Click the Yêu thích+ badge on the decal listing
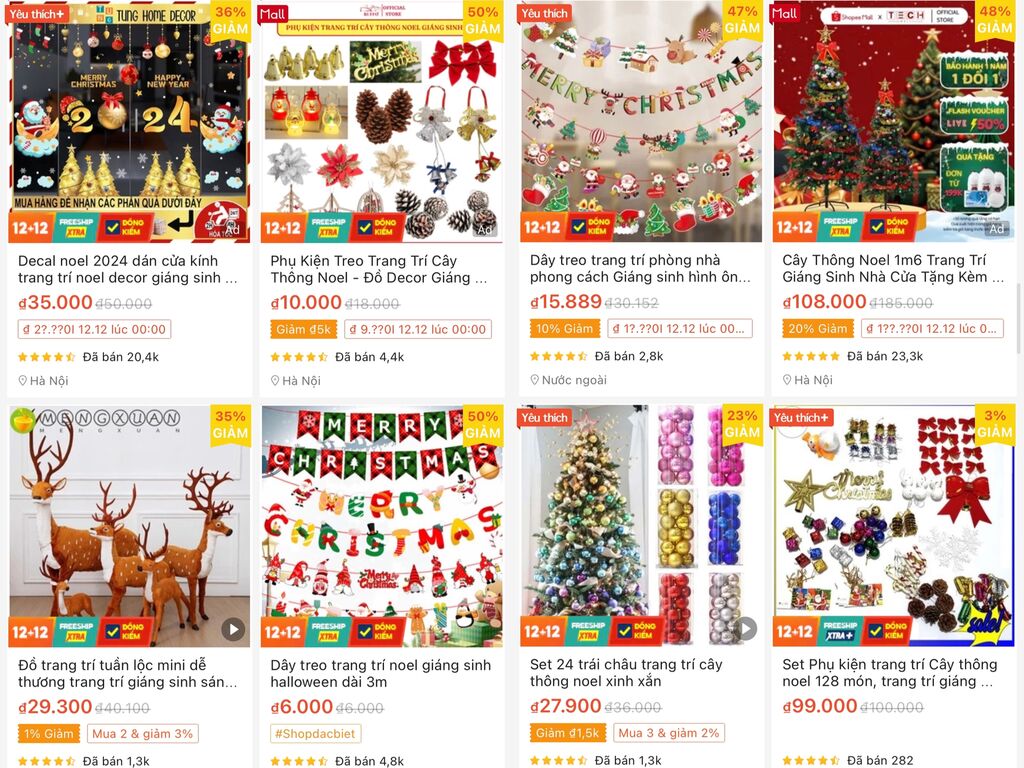Viewport: 1024px width, 768px height. (37, 14)
